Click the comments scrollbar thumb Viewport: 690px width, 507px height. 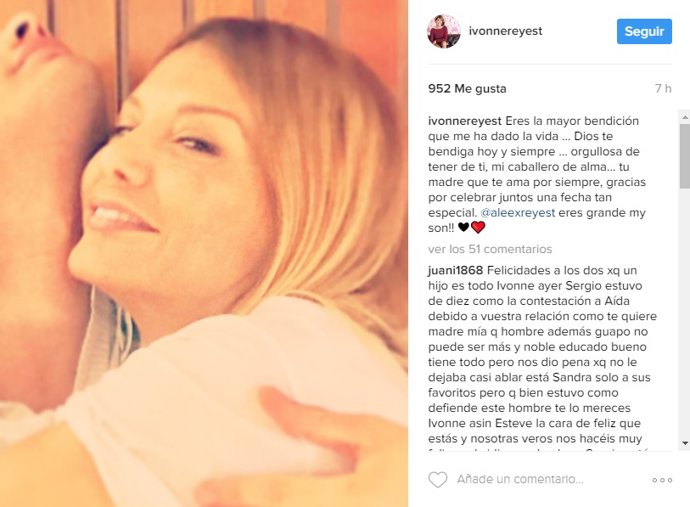point(685,156)
